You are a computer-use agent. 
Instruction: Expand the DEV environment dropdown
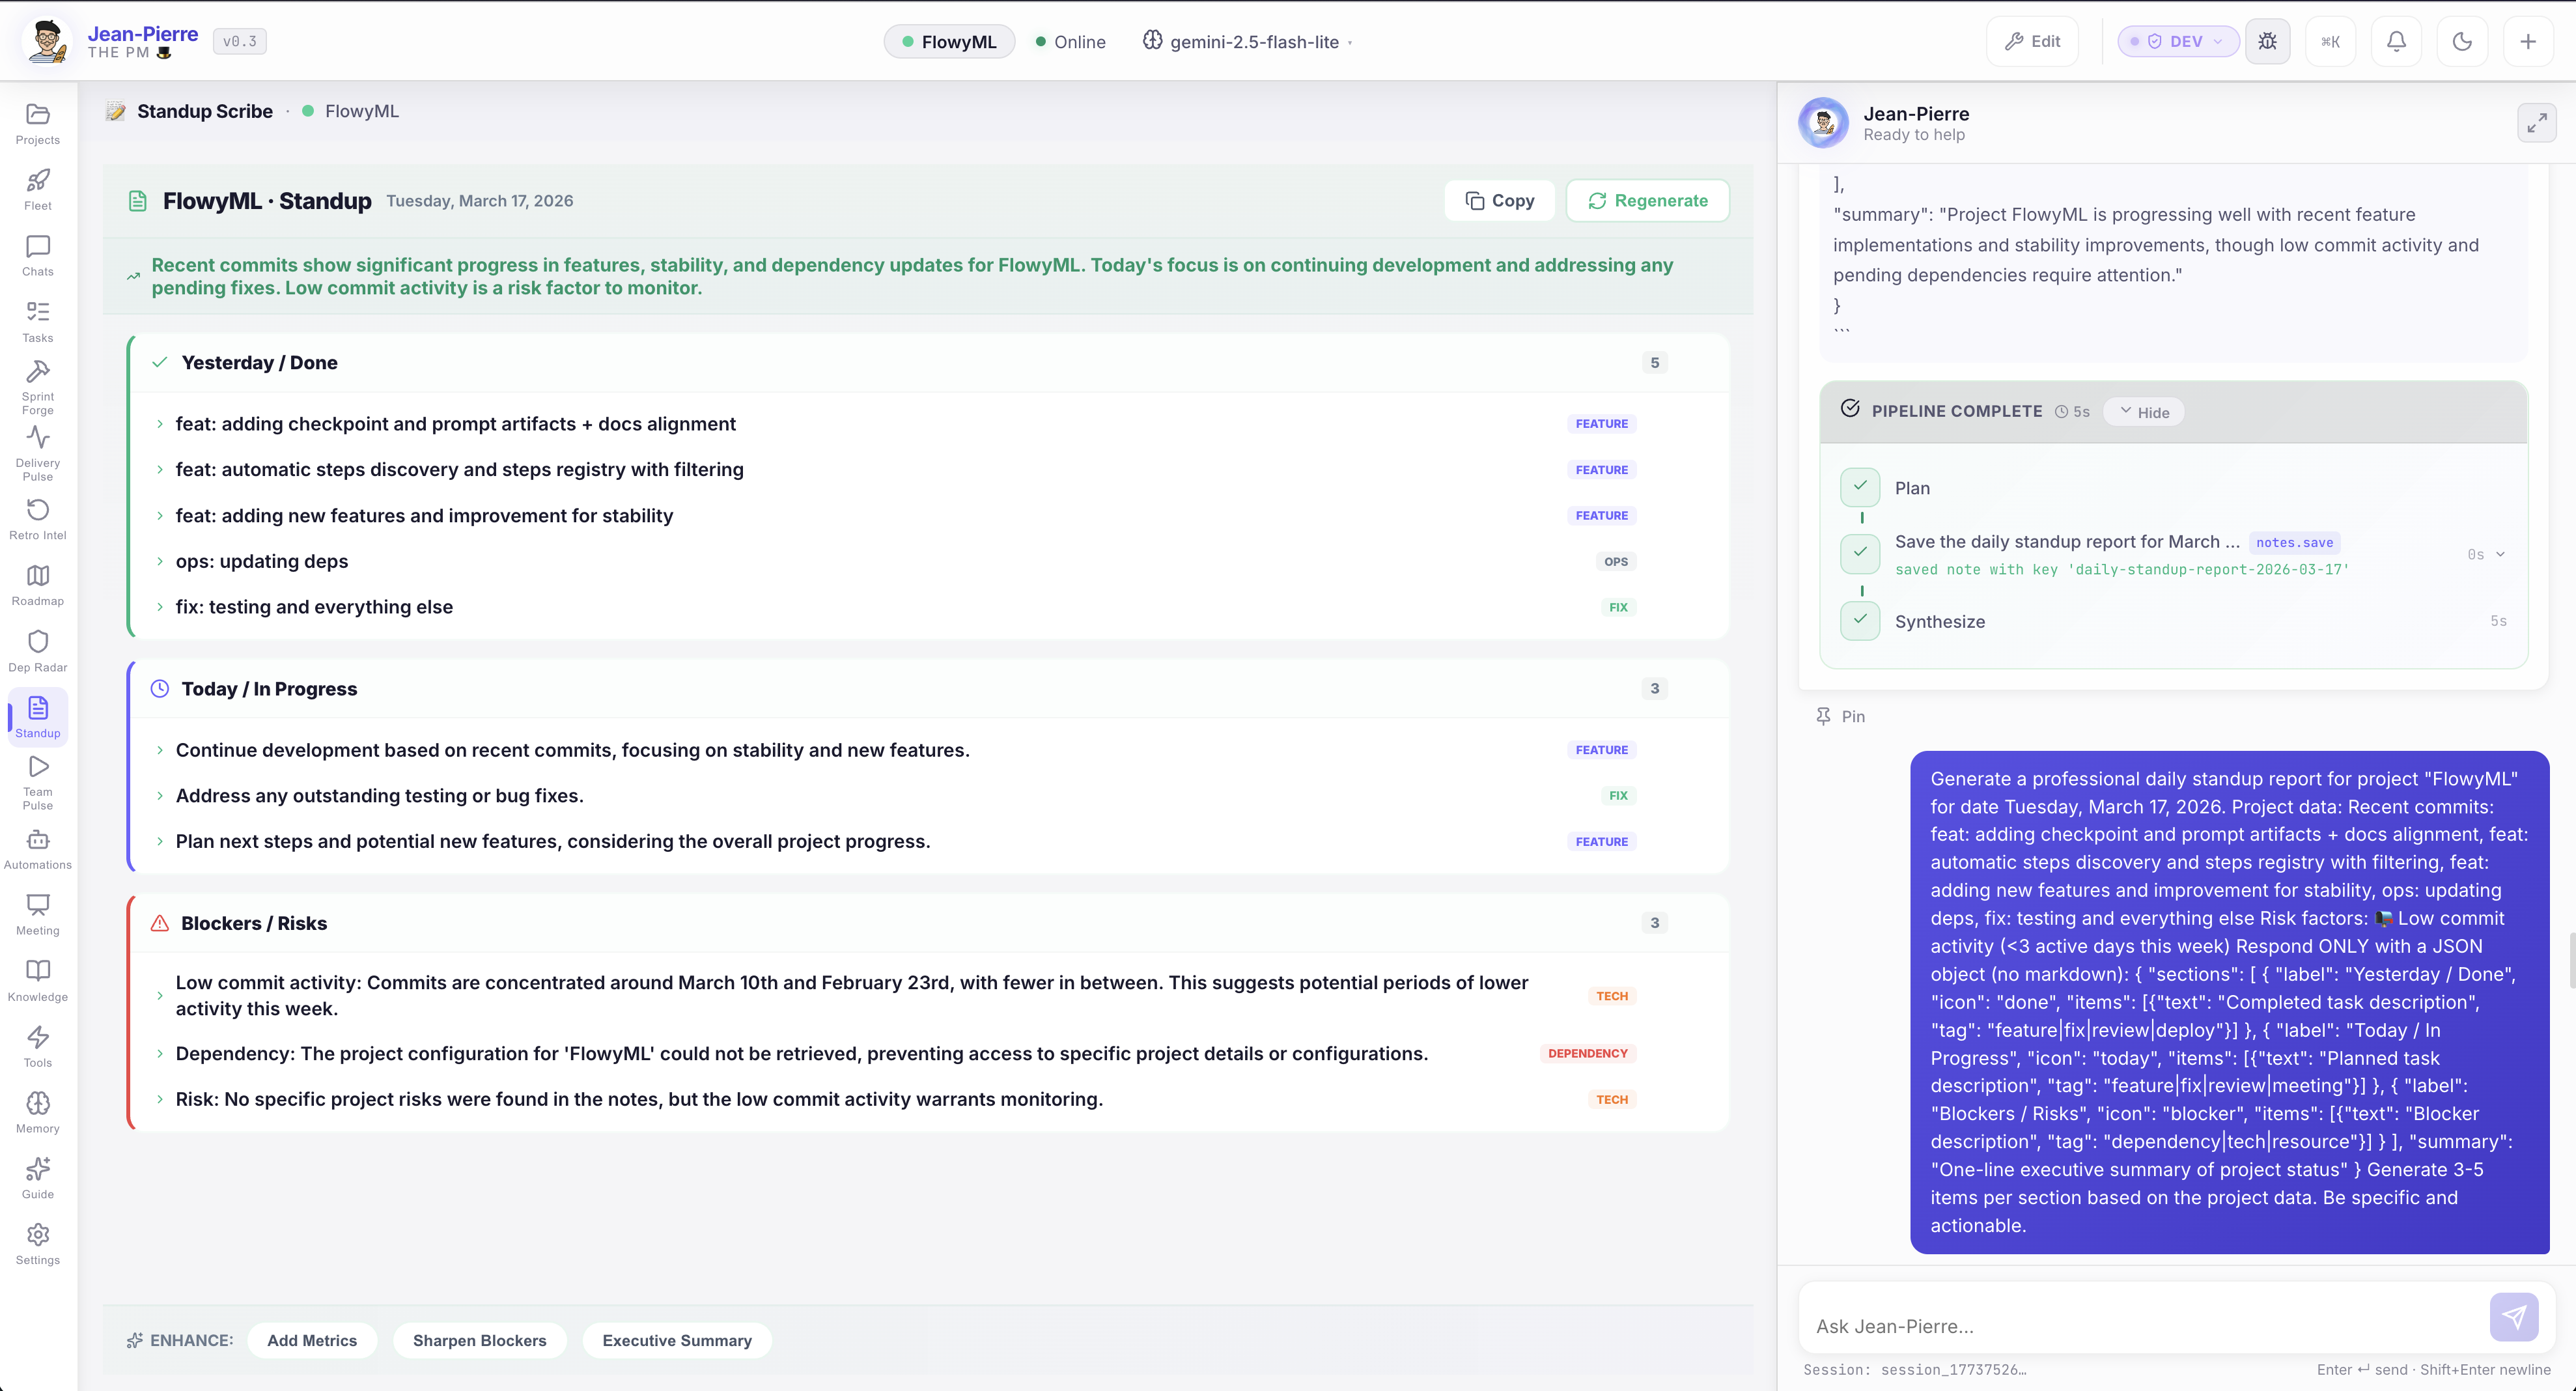pos(2178,41)
